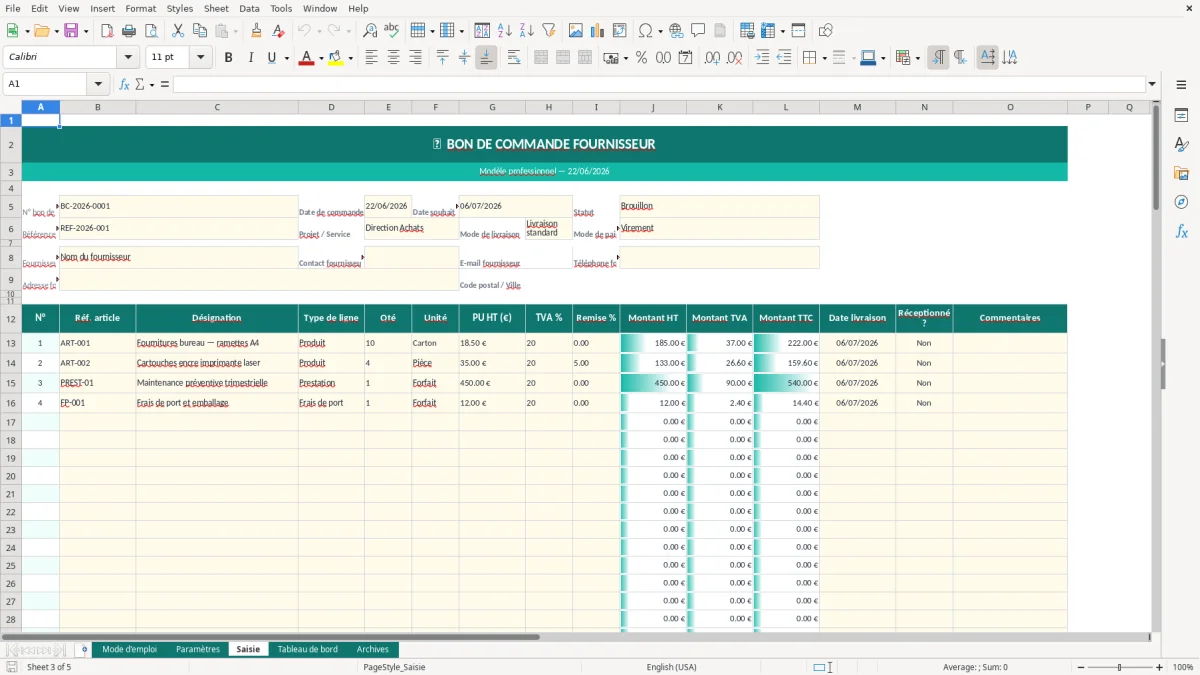1200x675 pixels.
Task: Click the status bar zoom in plus
Action: pos(1160,667)
